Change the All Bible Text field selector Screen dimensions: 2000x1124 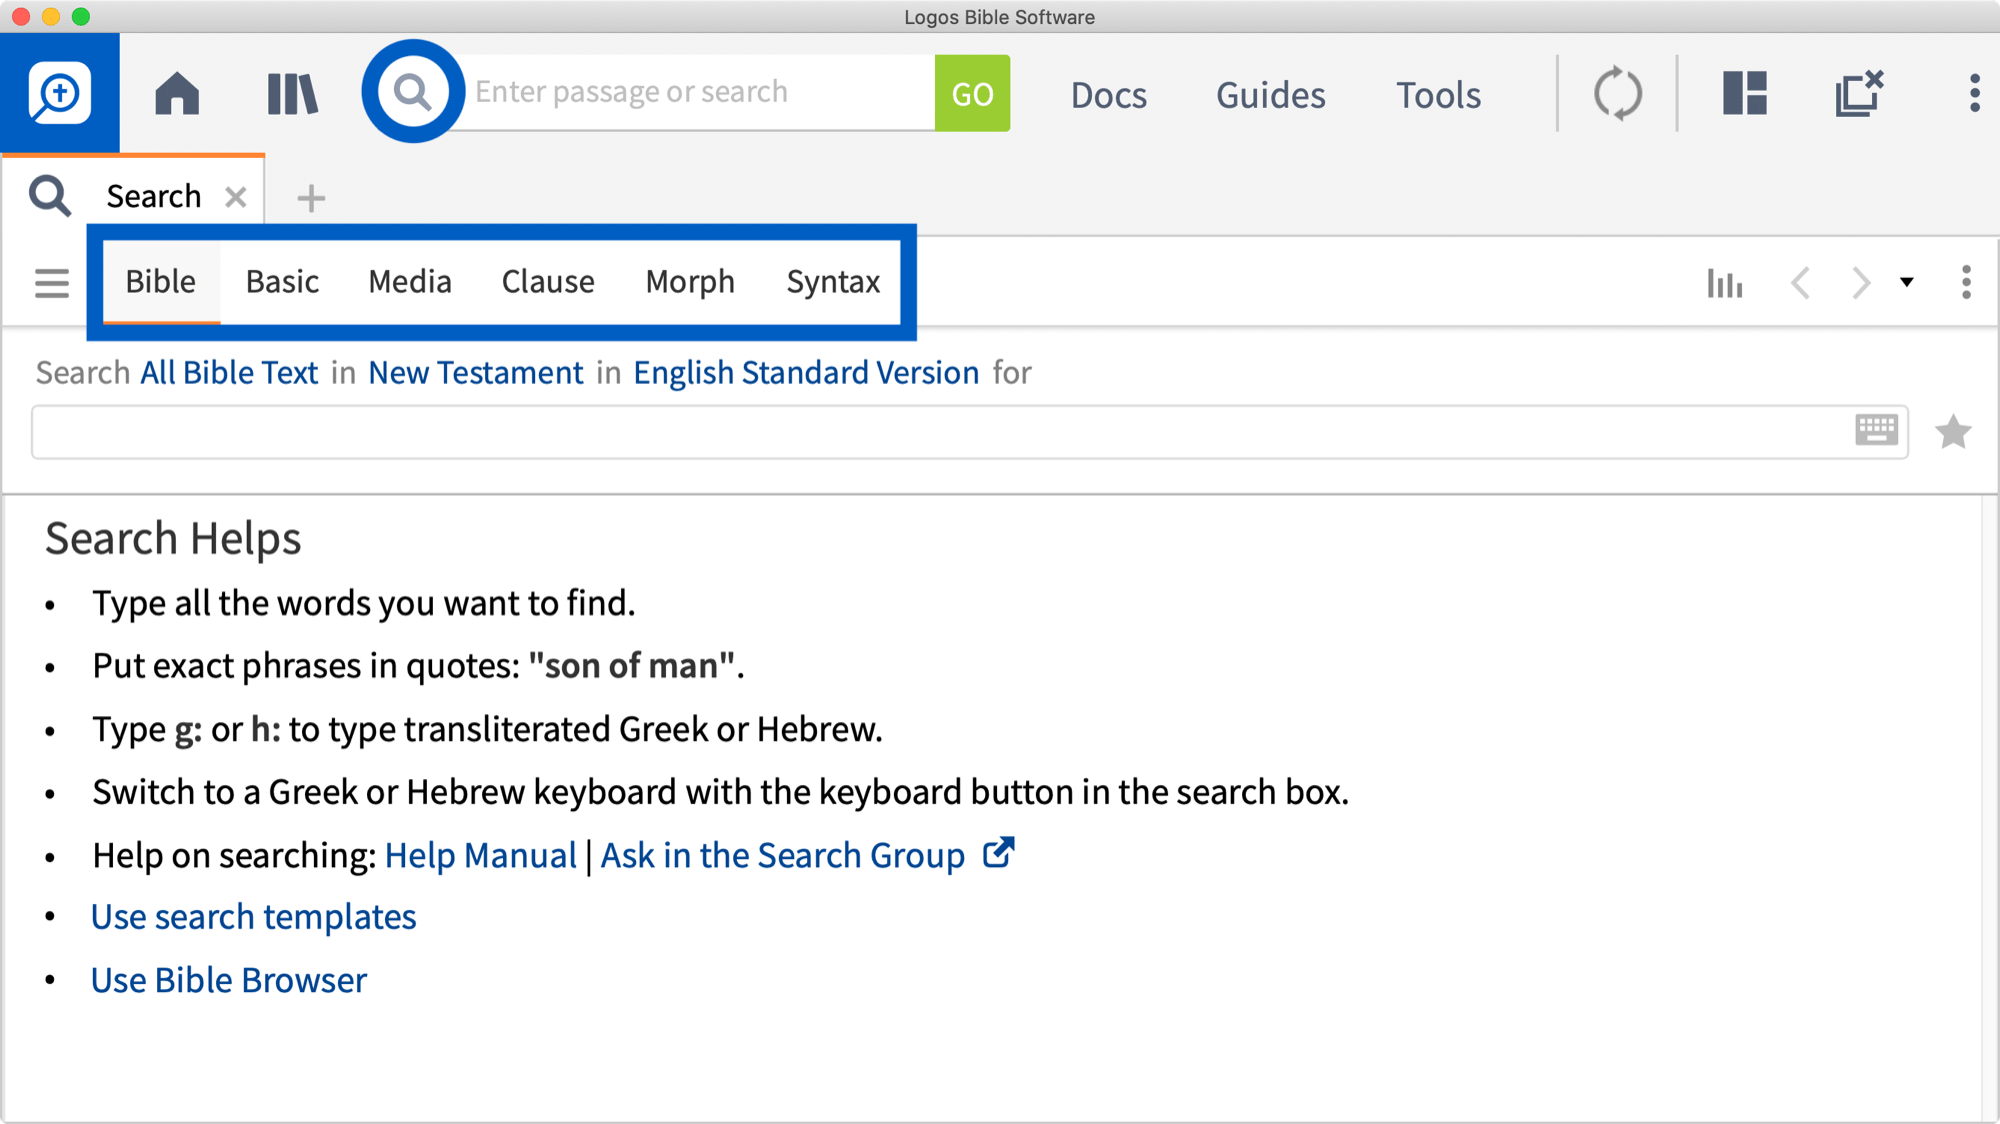(229, 373)
